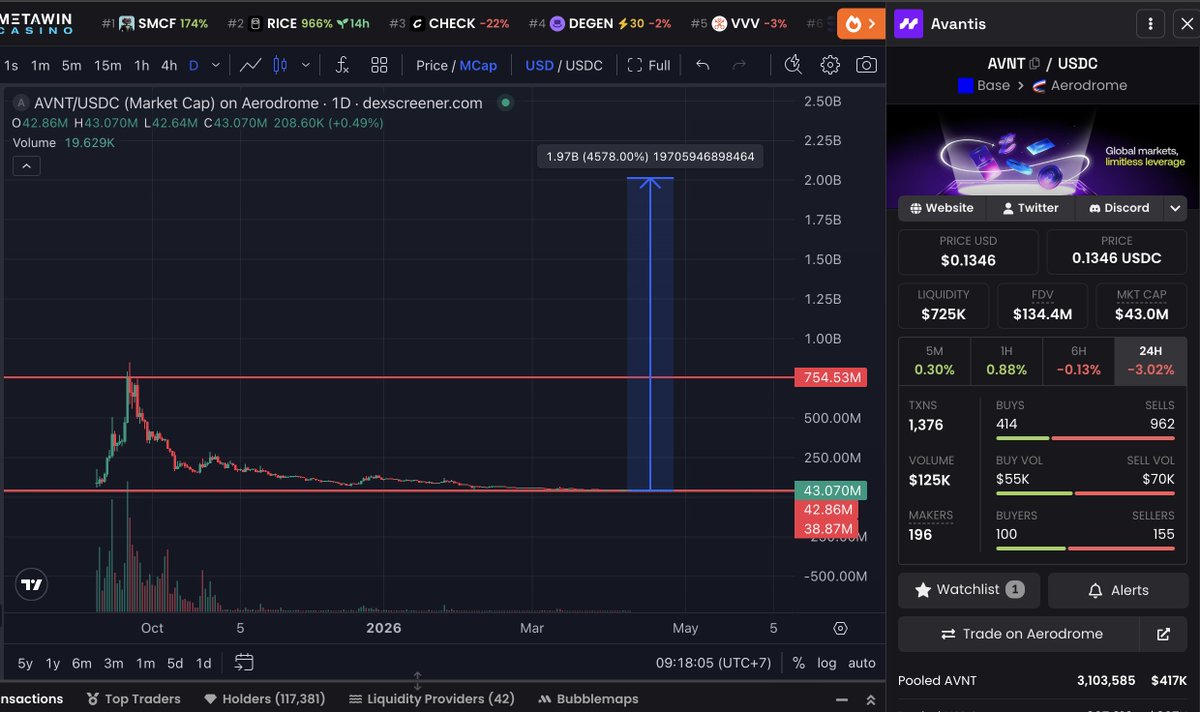Image resolution: width=1200 pixels, height=712 pixels.
Task: Select the 1H stats tab
Action: [1006, 361]
